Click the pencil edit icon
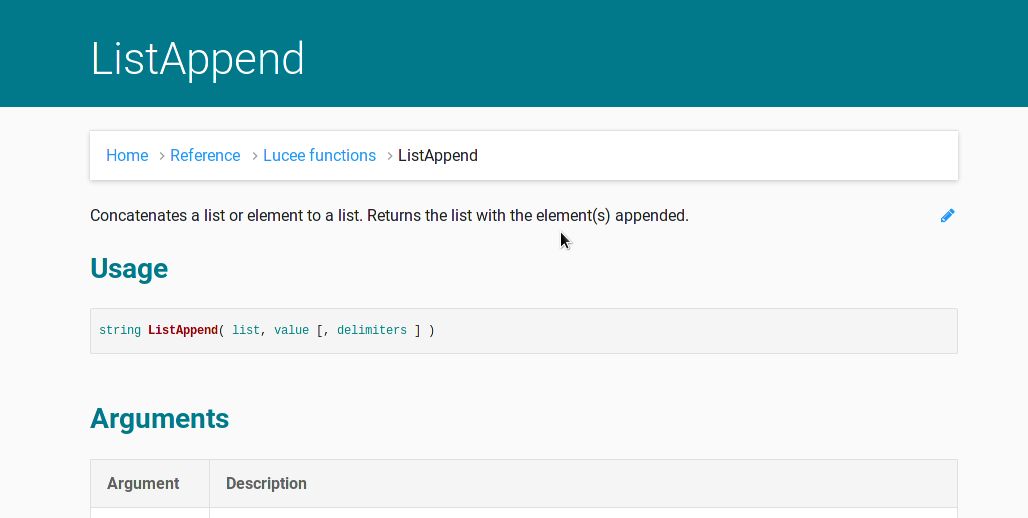The image size is (1028, 518). click(x=947, y=215)
